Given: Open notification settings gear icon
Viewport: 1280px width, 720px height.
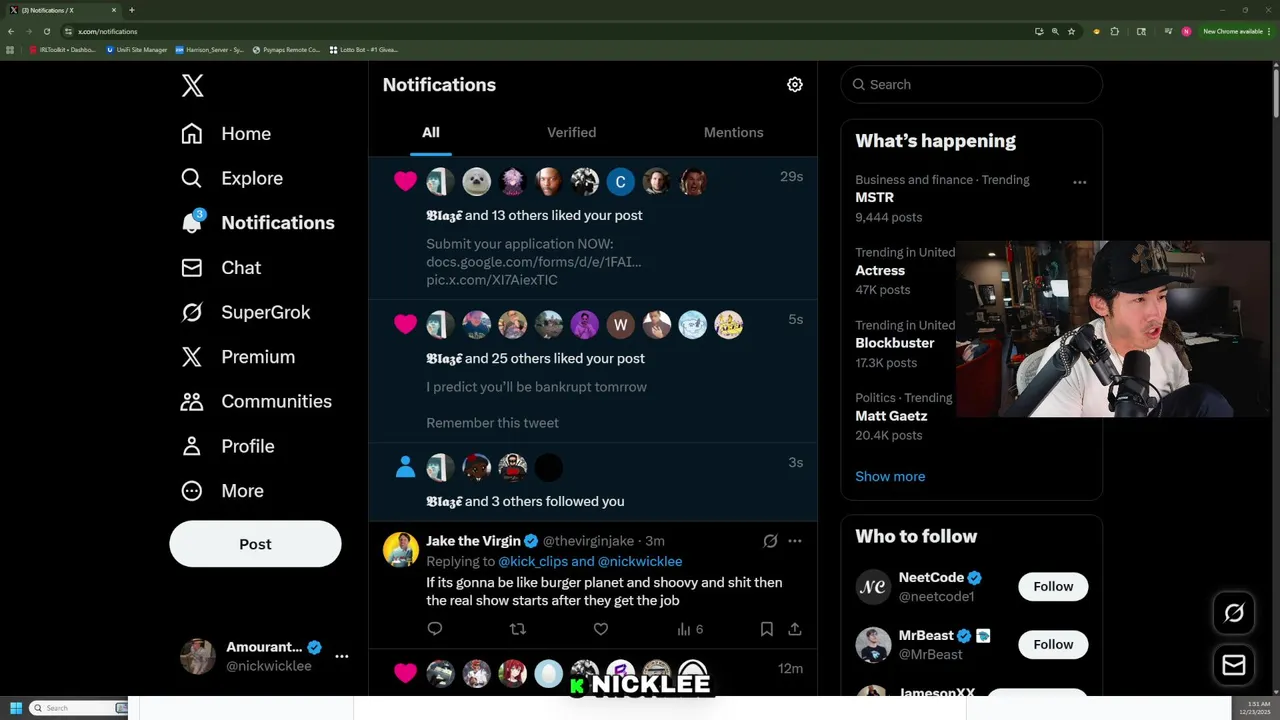Looking at the screenshot, I should point(795,85).
